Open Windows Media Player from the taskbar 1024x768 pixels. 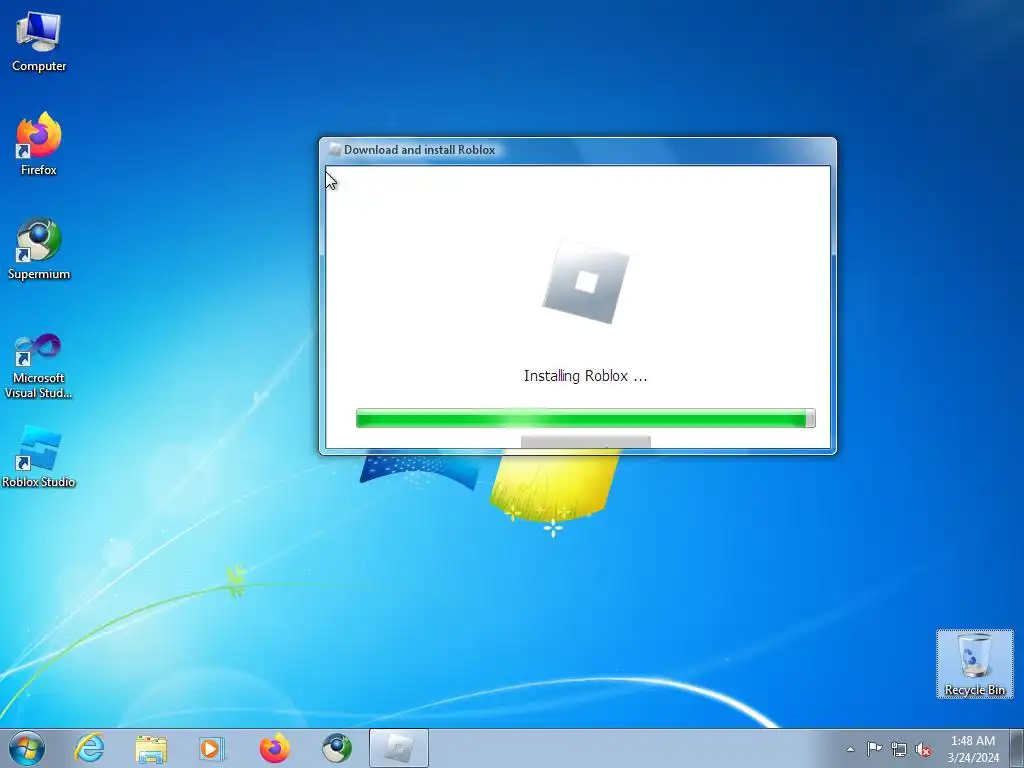click(211, 748)
